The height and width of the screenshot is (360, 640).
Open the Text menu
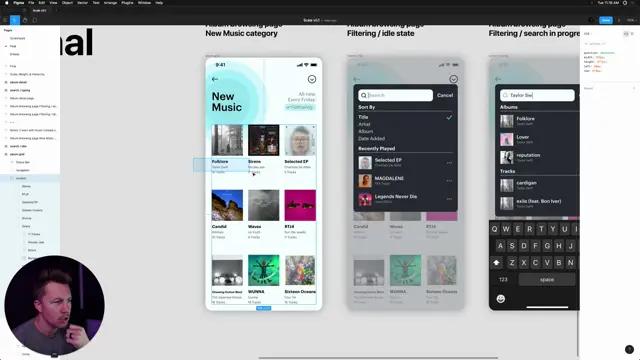click(x=96, y=3)
